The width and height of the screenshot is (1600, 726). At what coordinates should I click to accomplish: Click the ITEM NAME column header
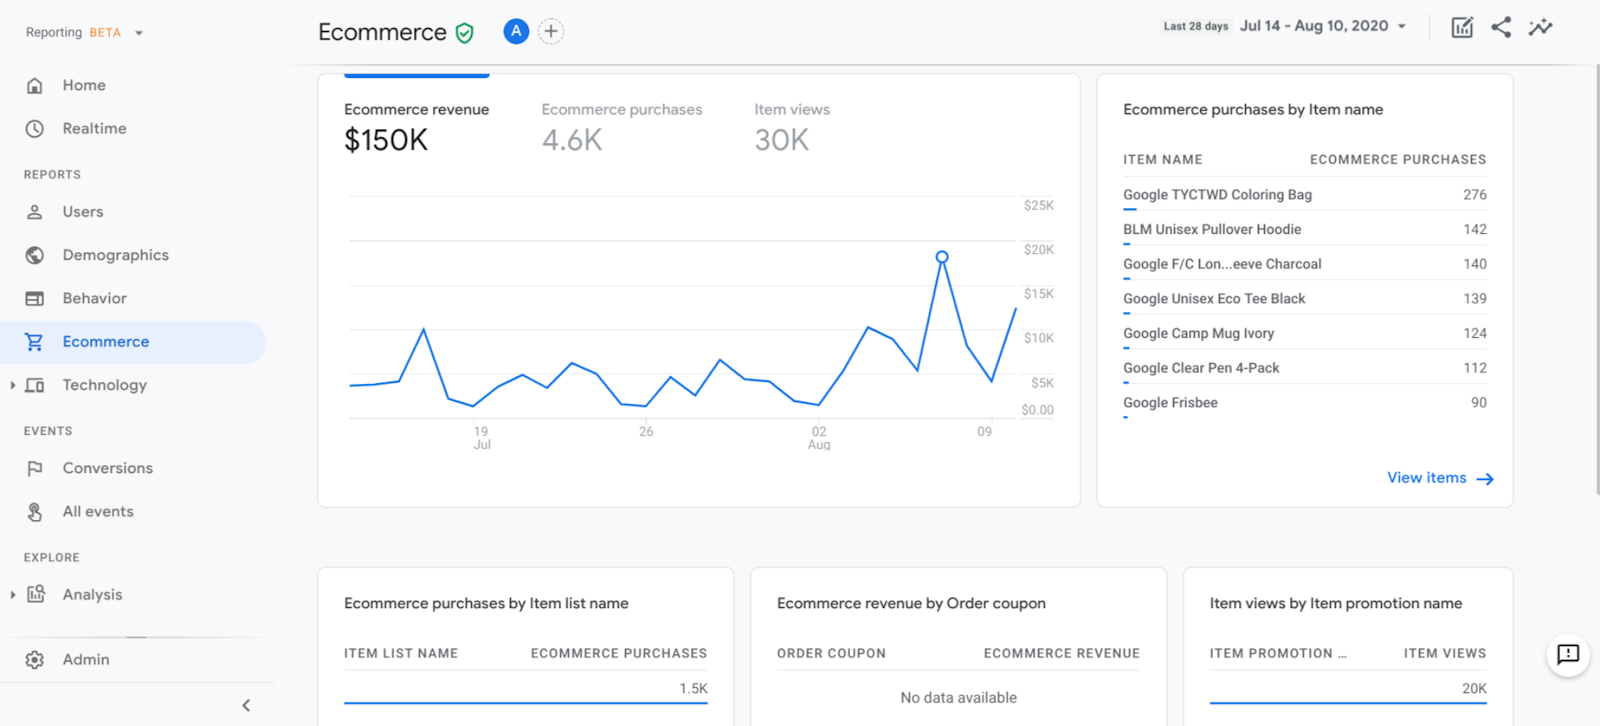1163,160
